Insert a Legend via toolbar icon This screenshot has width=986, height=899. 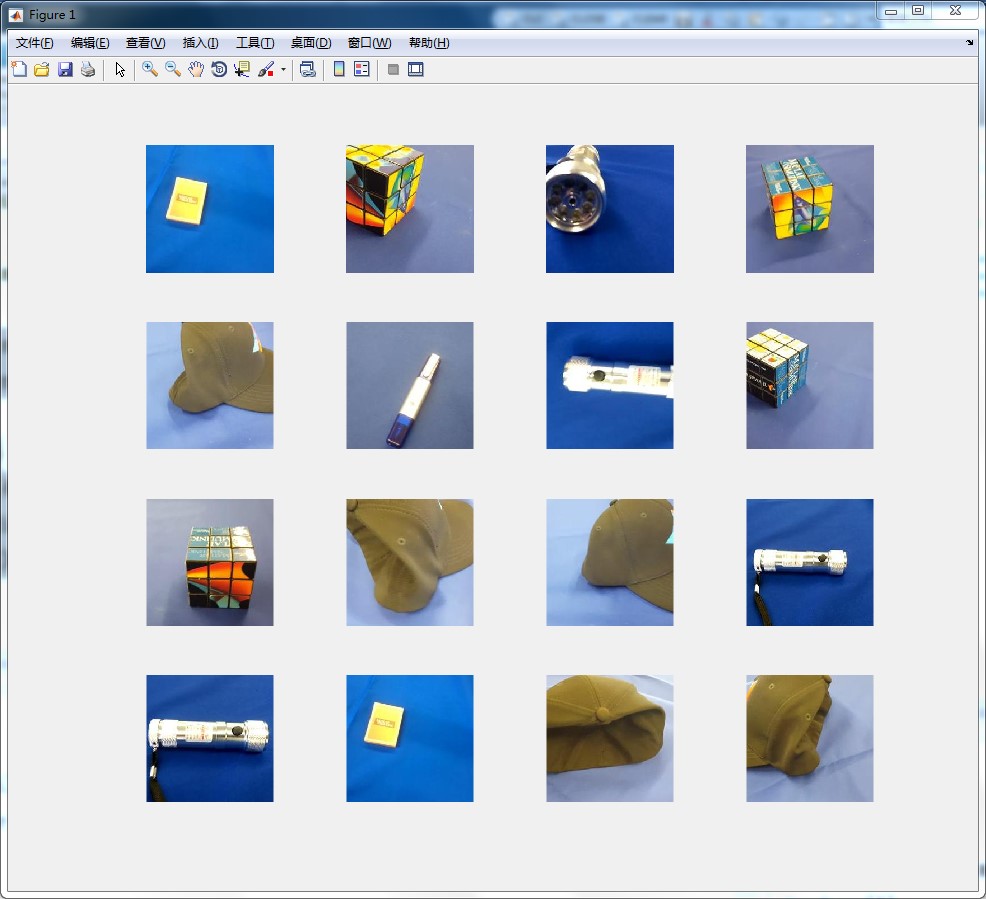[362, 69]
